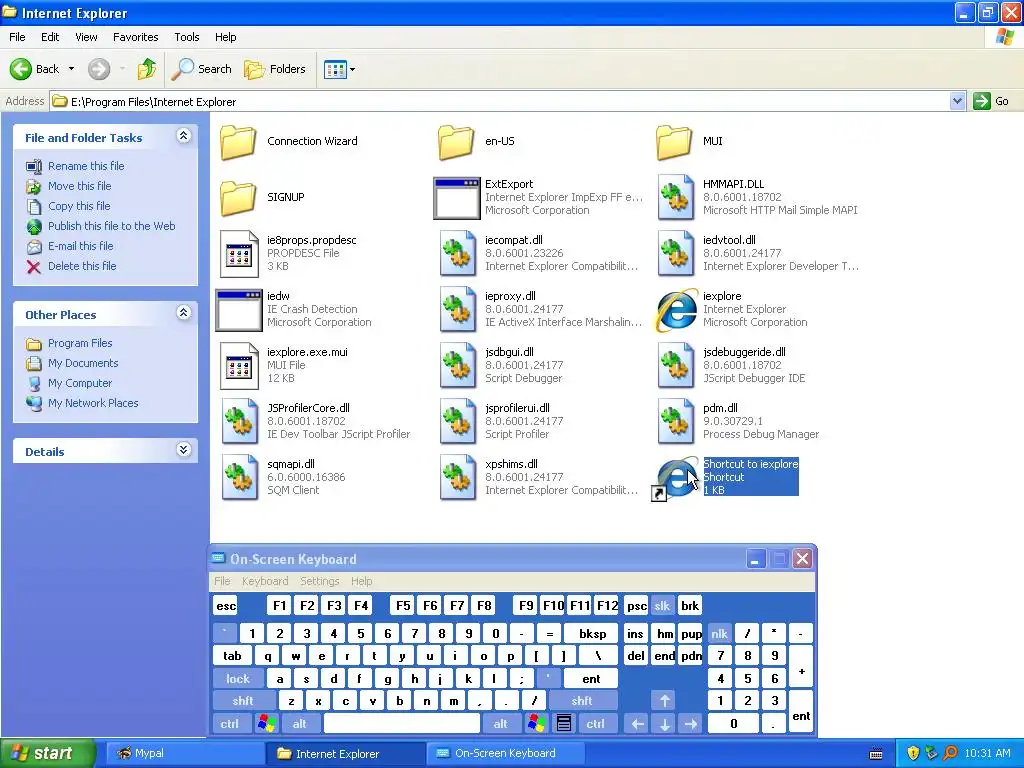Select the en-US folder icon

tap(456, 141)
